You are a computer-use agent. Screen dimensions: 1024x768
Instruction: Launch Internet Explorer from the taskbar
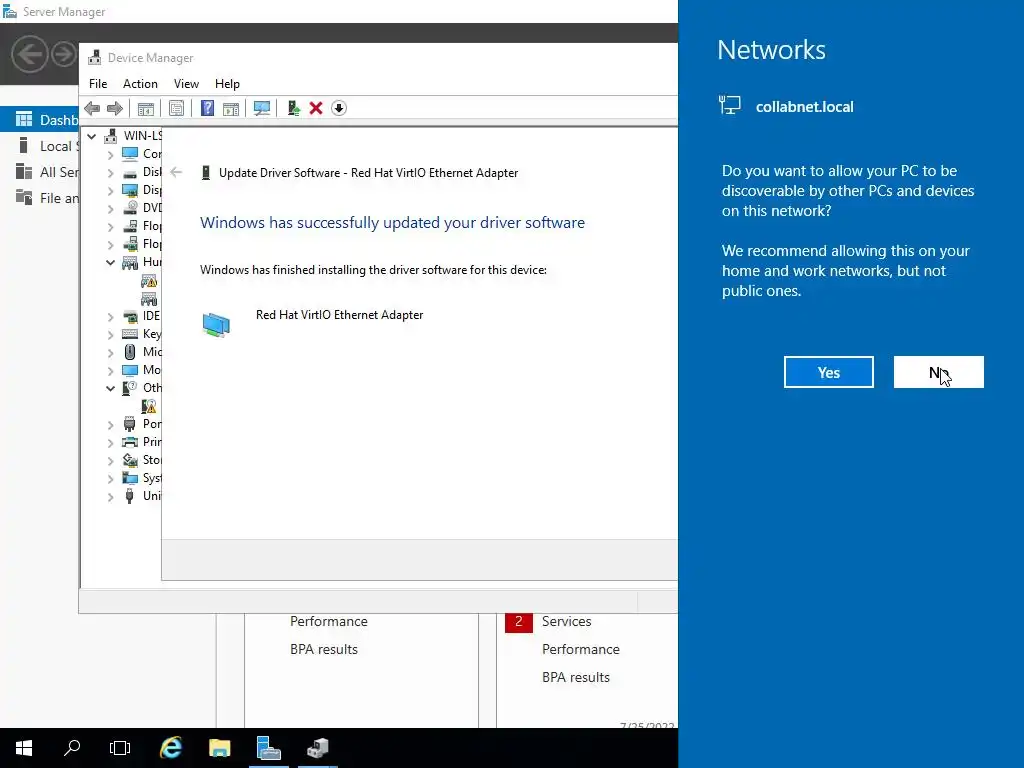(170, 748)
